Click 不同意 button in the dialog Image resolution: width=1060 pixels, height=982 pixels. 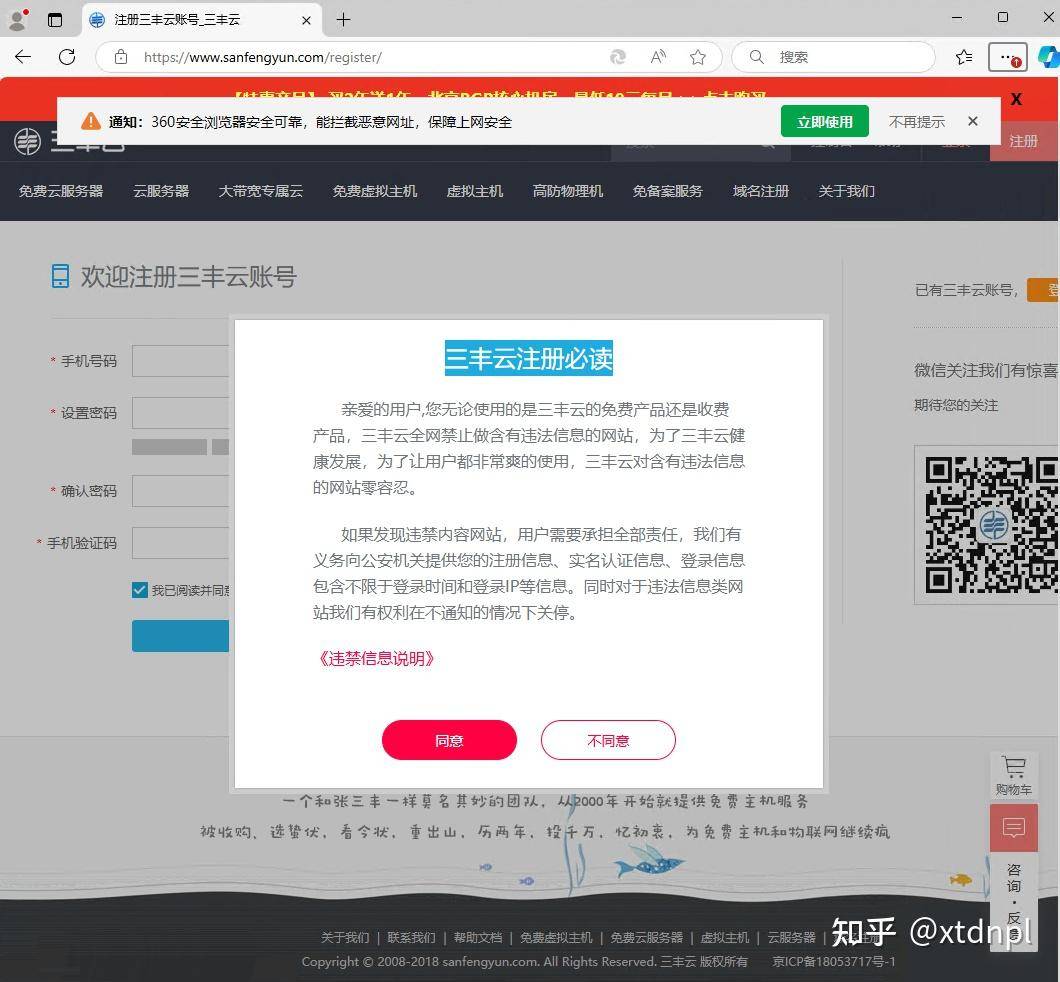pyautogui.click(x=608, y=740)
